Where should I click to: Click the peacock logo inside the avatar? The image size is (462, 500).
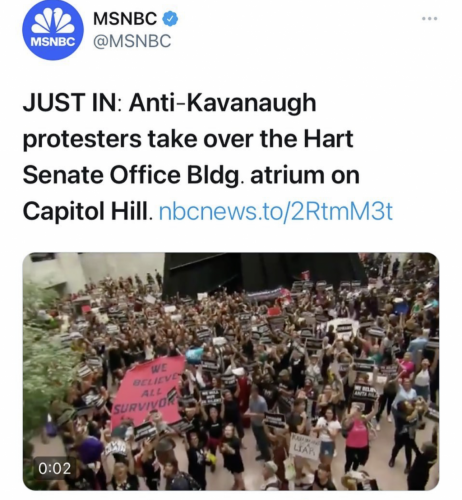52,21
